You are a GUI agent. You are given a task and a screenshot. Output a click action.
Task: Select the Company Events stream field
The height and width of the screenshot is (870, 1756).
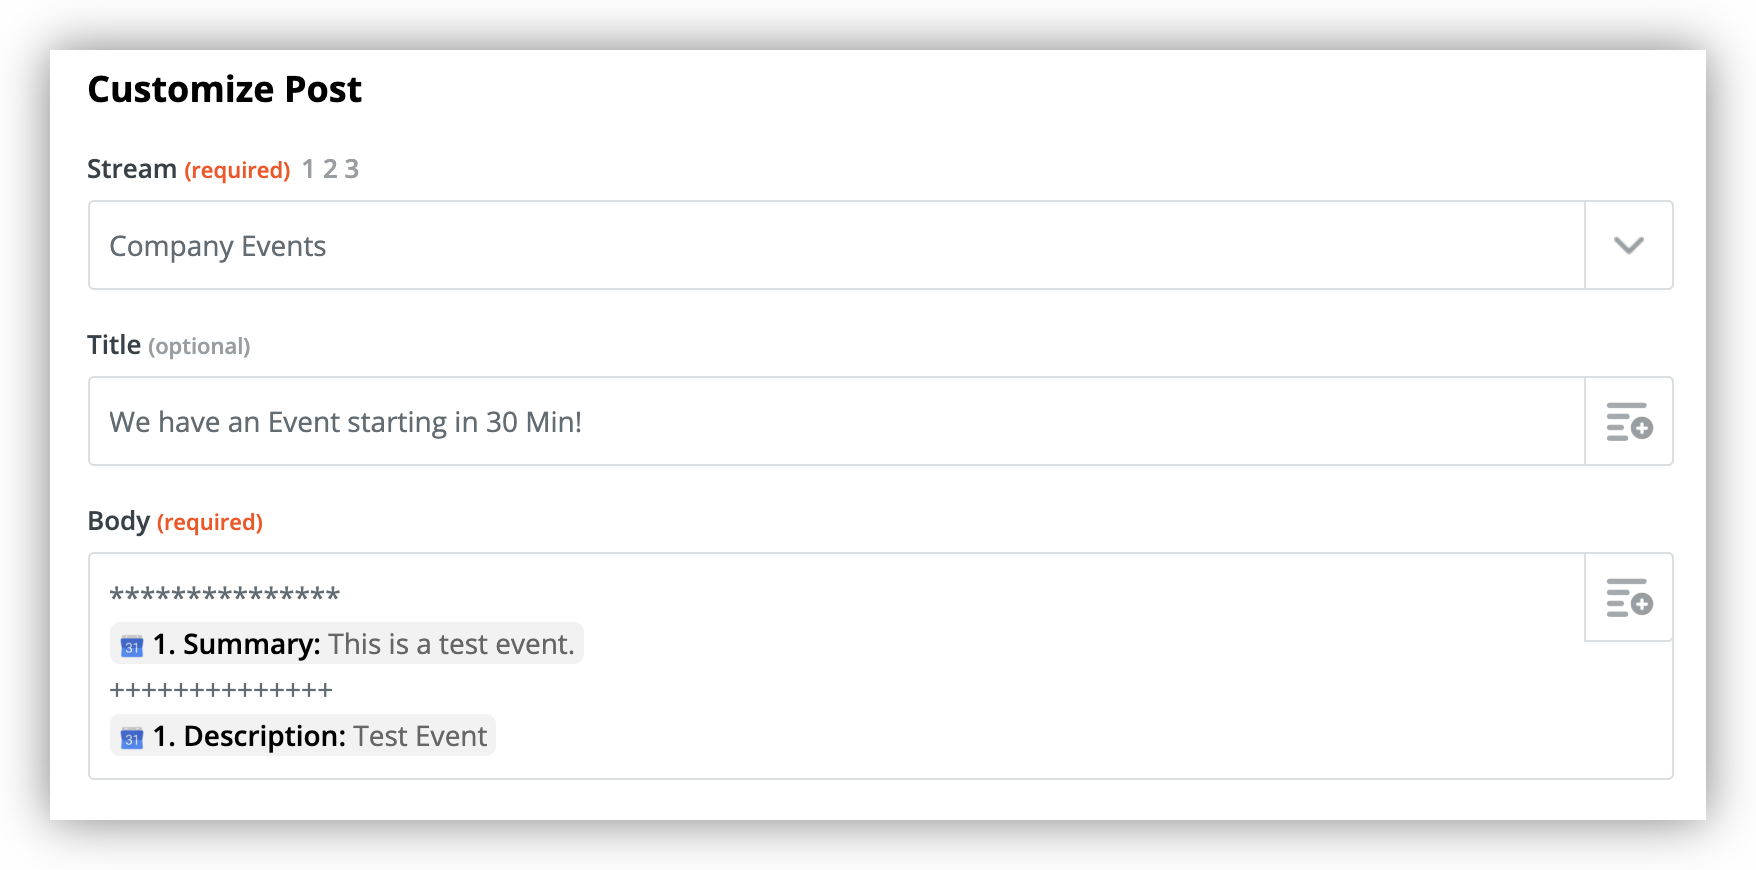tap(837, 245)
